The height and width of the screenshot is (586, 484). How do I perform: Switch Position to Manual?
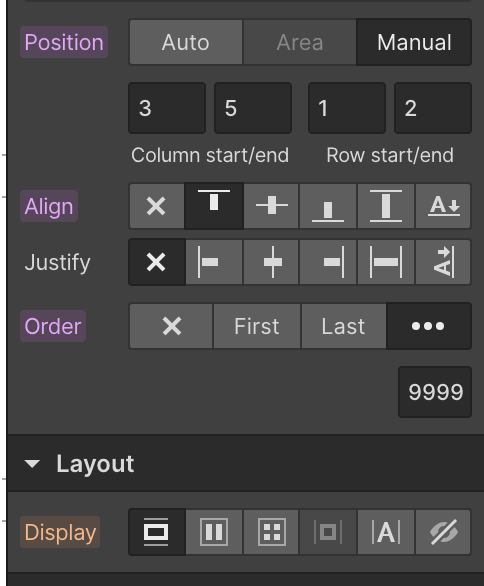click(414, 42)
